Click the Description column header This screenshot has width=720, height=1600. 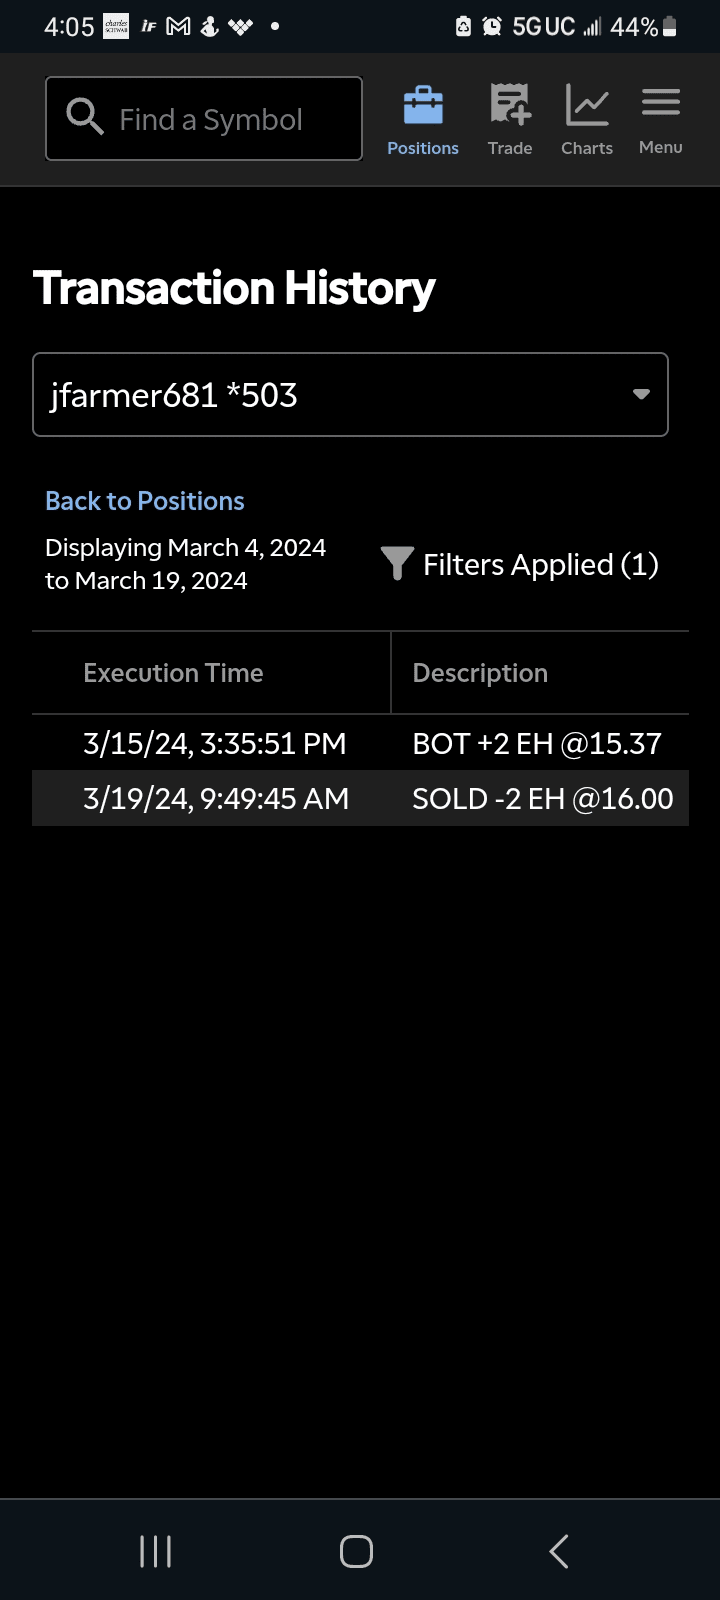pyautogui.click(x=480, y=673)
